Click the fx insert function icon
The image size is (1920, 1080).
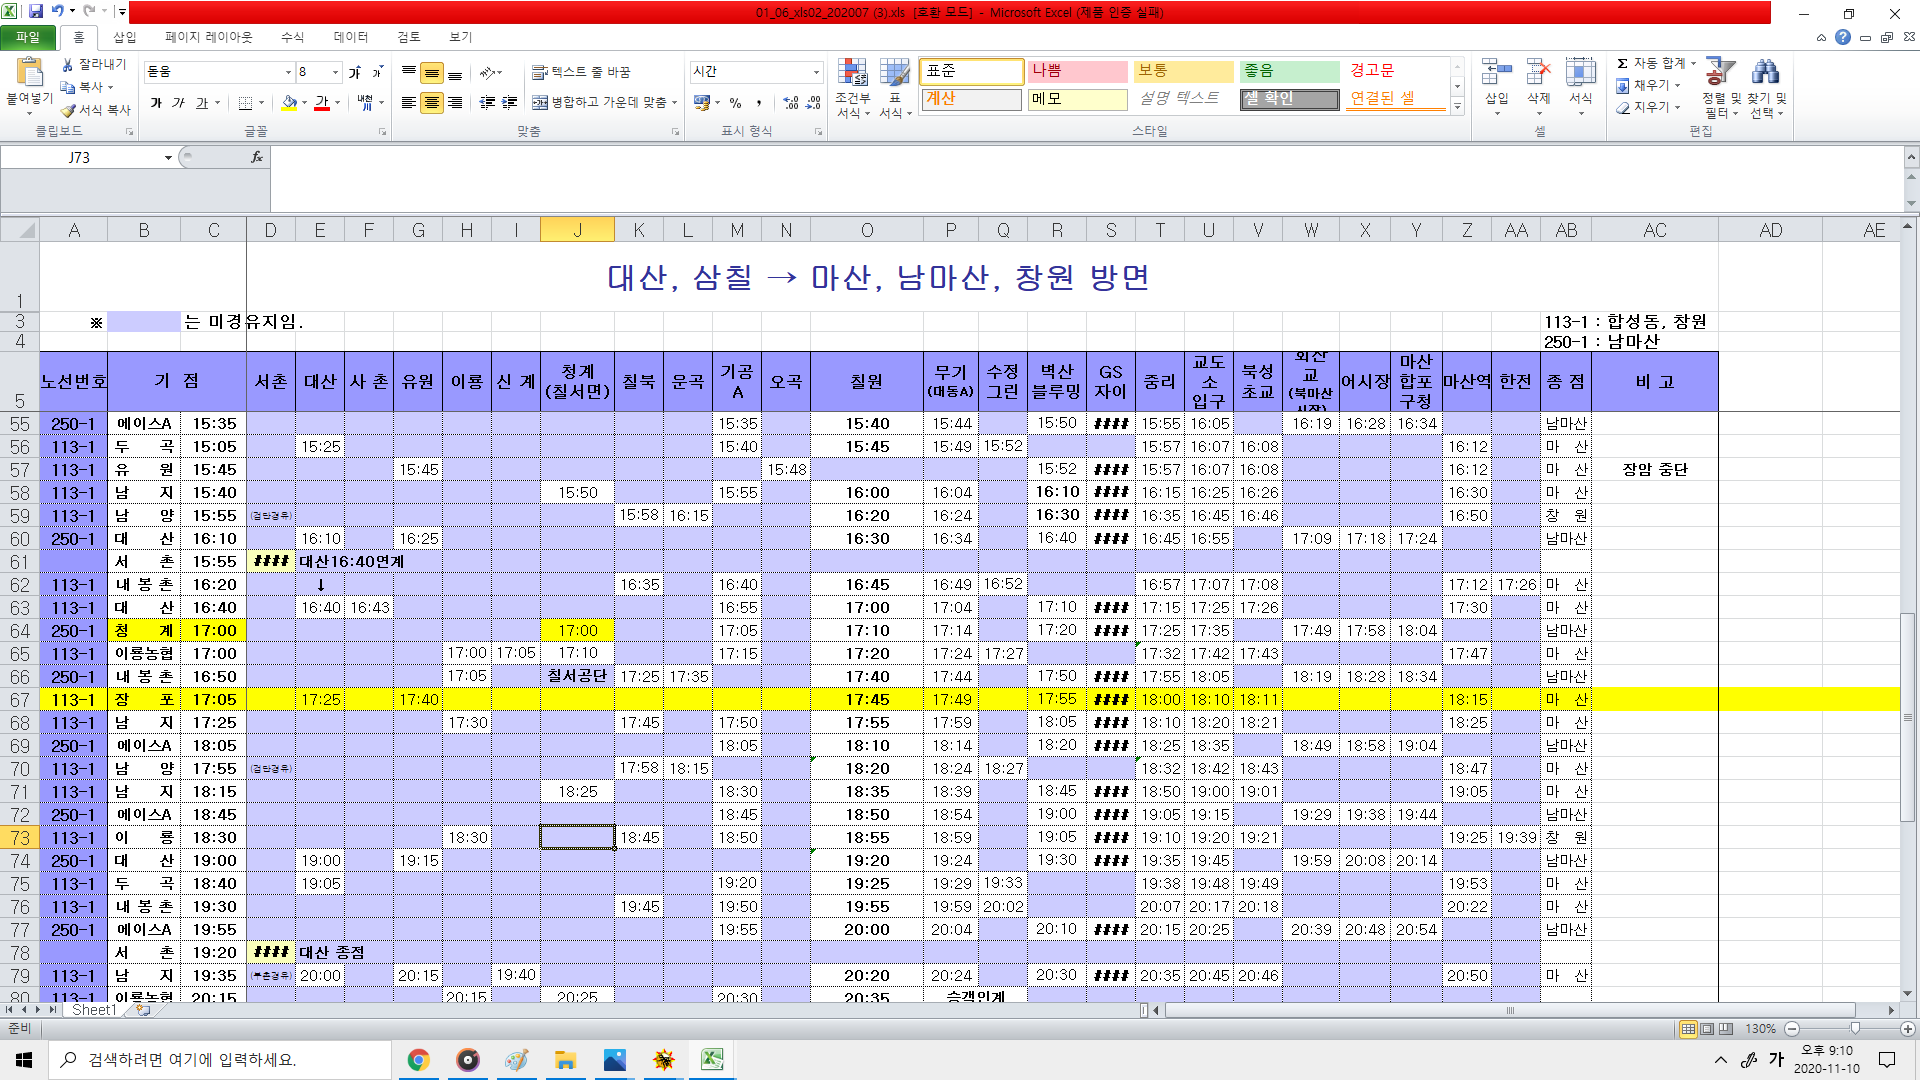(257, 157)
